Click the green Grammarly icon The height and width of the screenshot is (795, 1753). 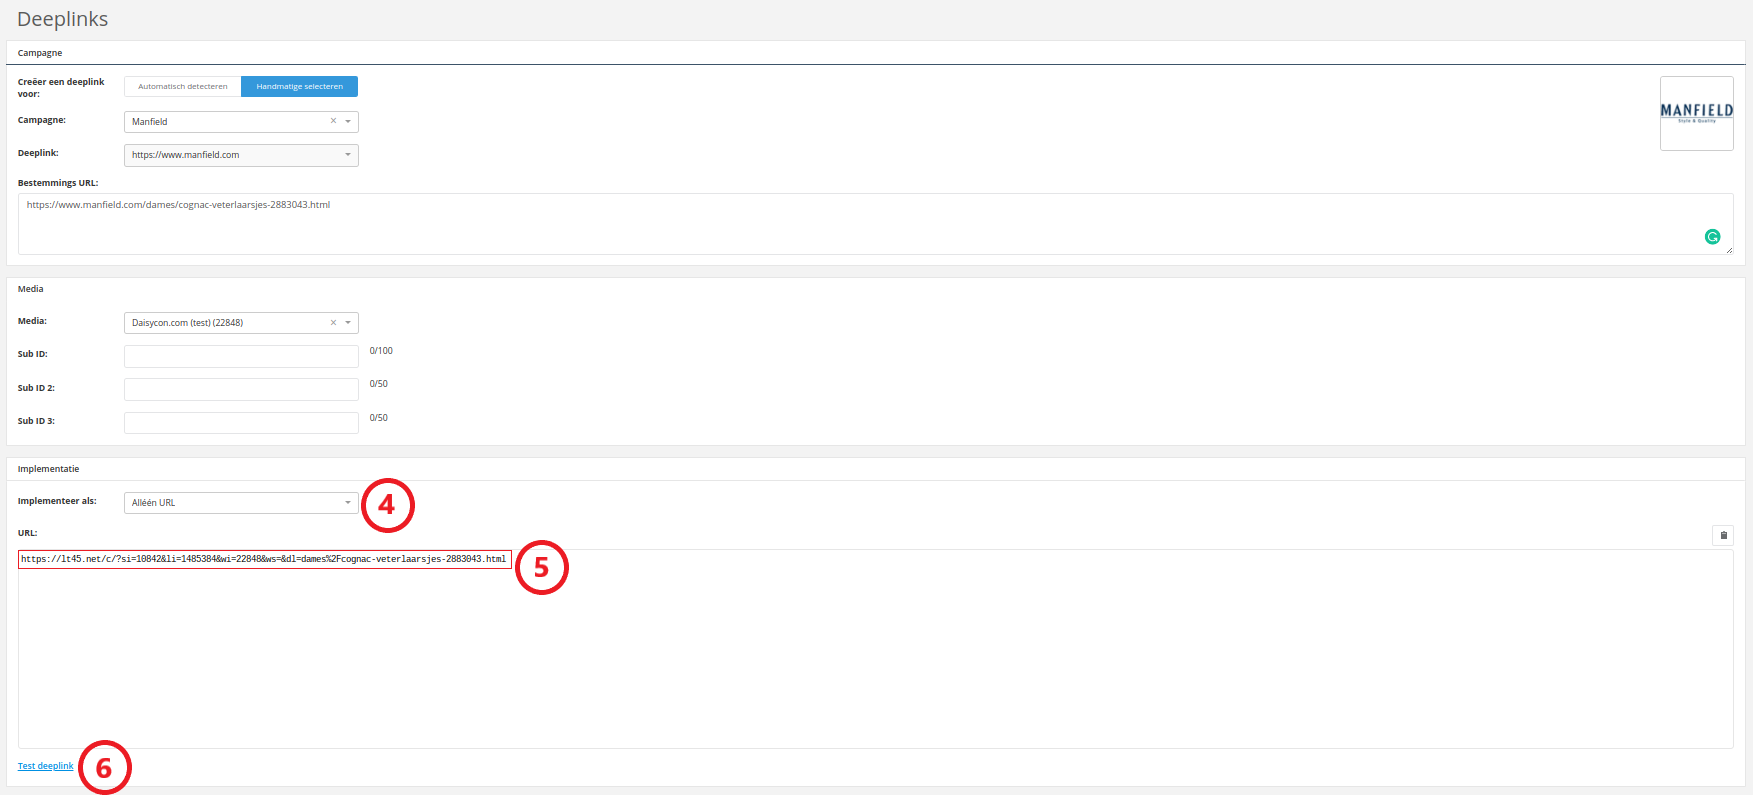1712,237
